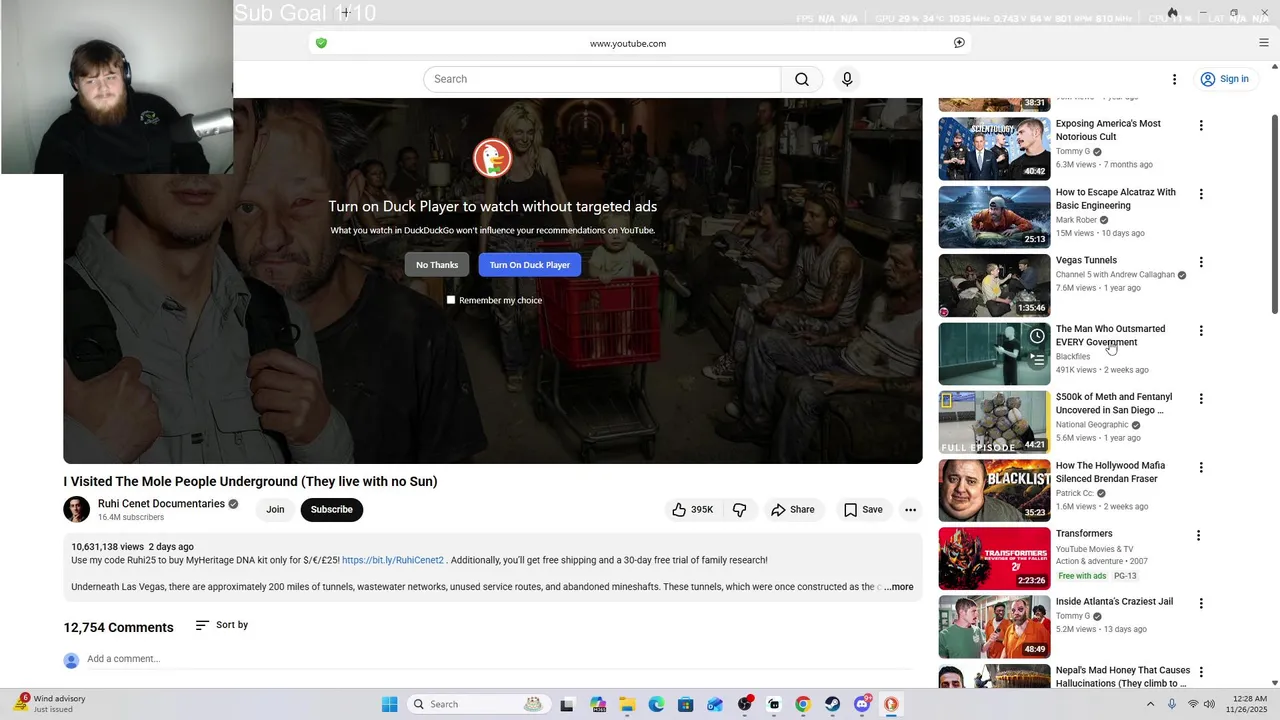Open Google Chrome from taskbar
1280x720 pixels.
[803, 704]
